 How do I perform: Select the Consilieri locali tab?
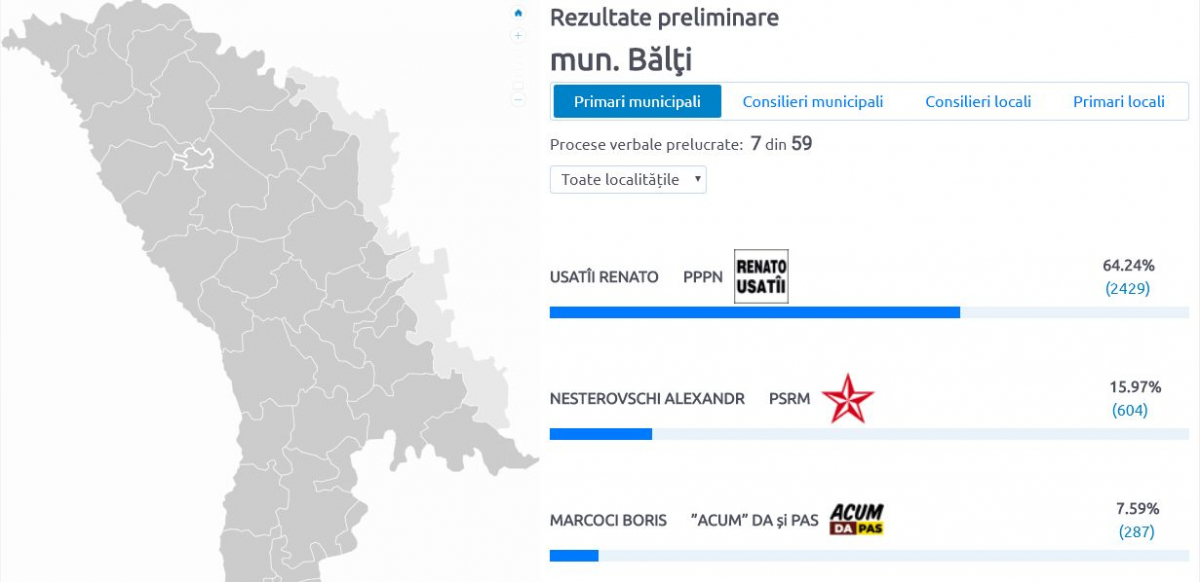tap(978, 102)
